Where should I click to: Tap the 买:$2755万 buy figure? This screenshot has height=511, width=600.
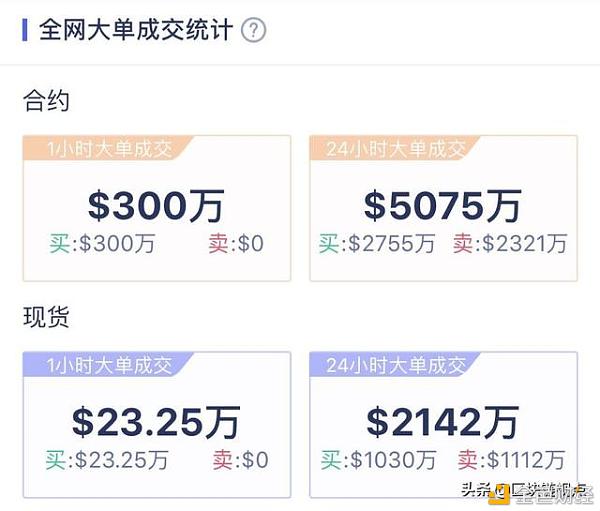[377, 243]
